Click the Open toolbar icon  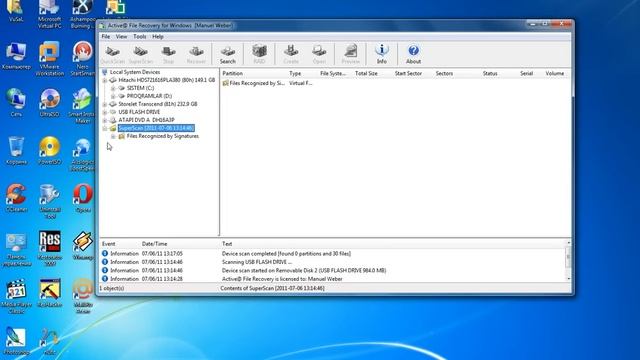coord(319,54)
